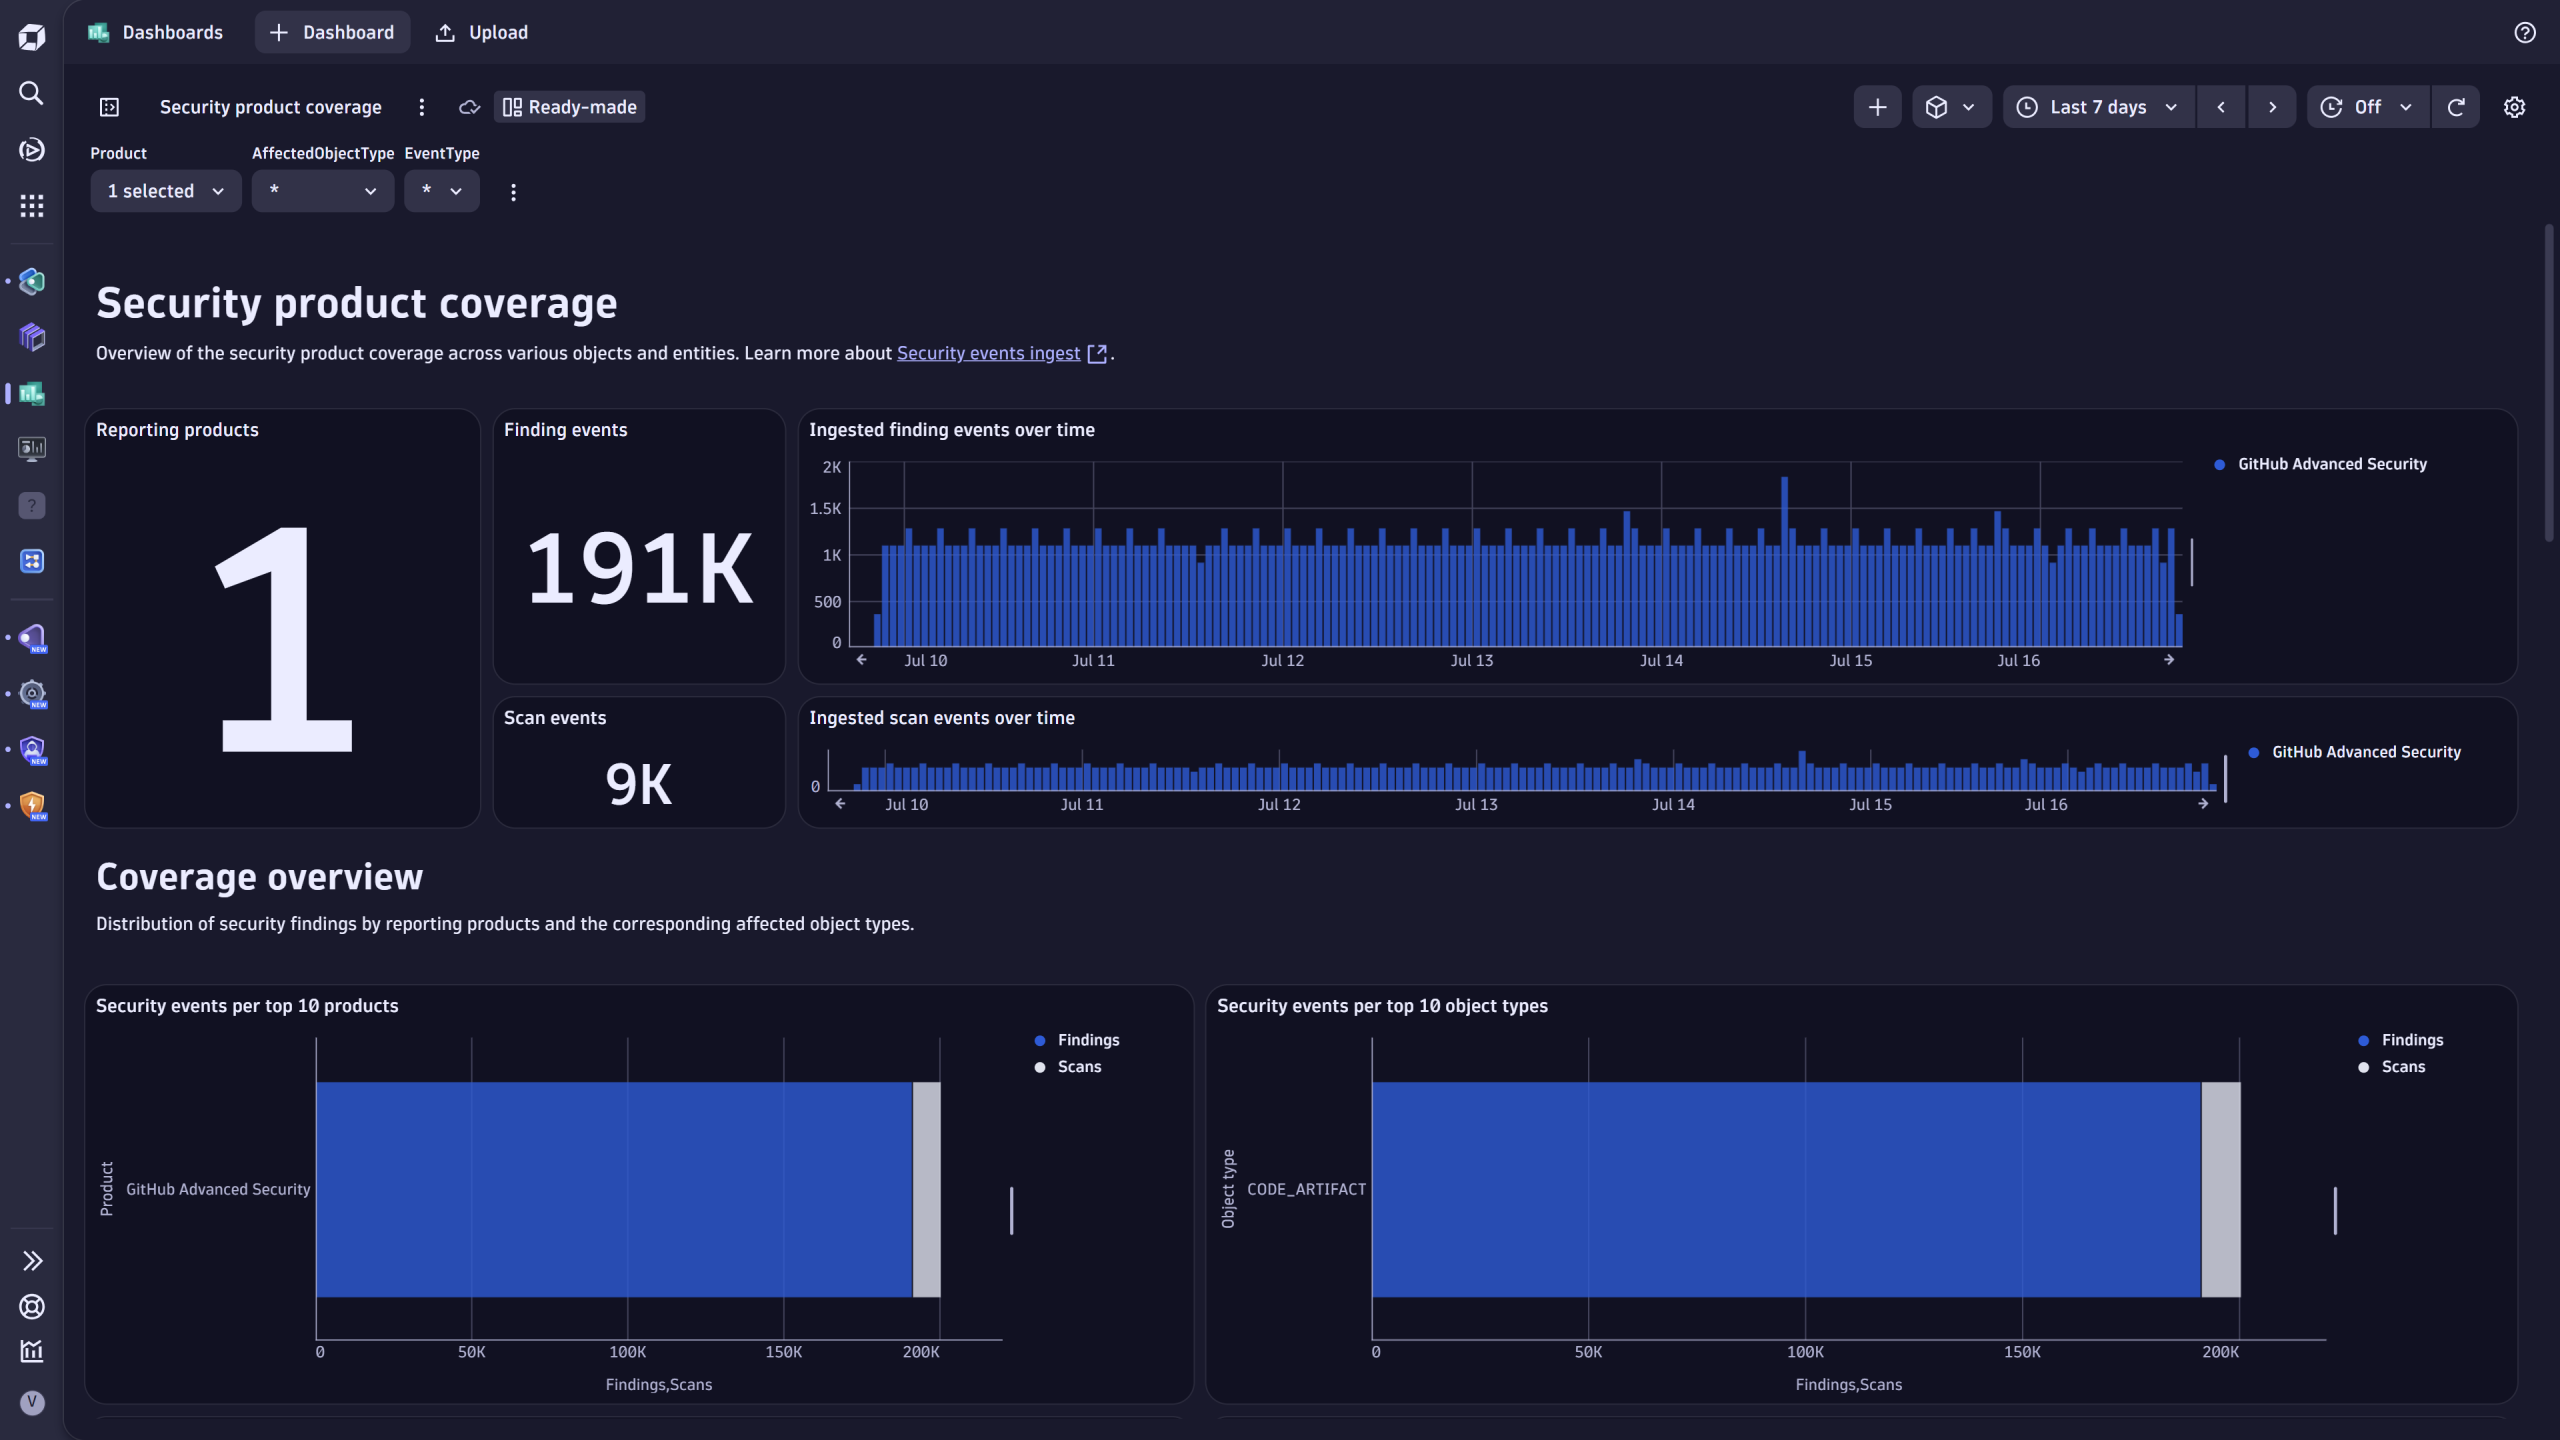Follow the Security events ingest link

tap(988, 352)
